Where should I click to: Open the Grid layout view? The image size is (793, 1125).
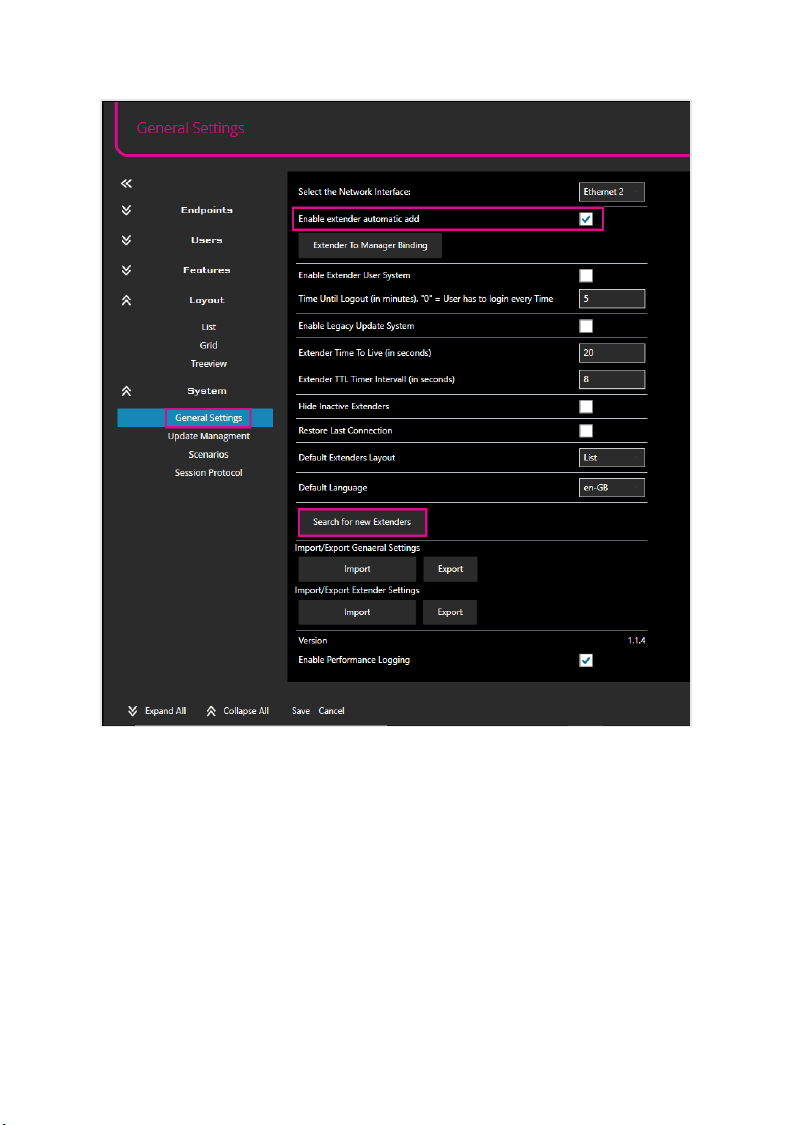(x=208, y=345)
